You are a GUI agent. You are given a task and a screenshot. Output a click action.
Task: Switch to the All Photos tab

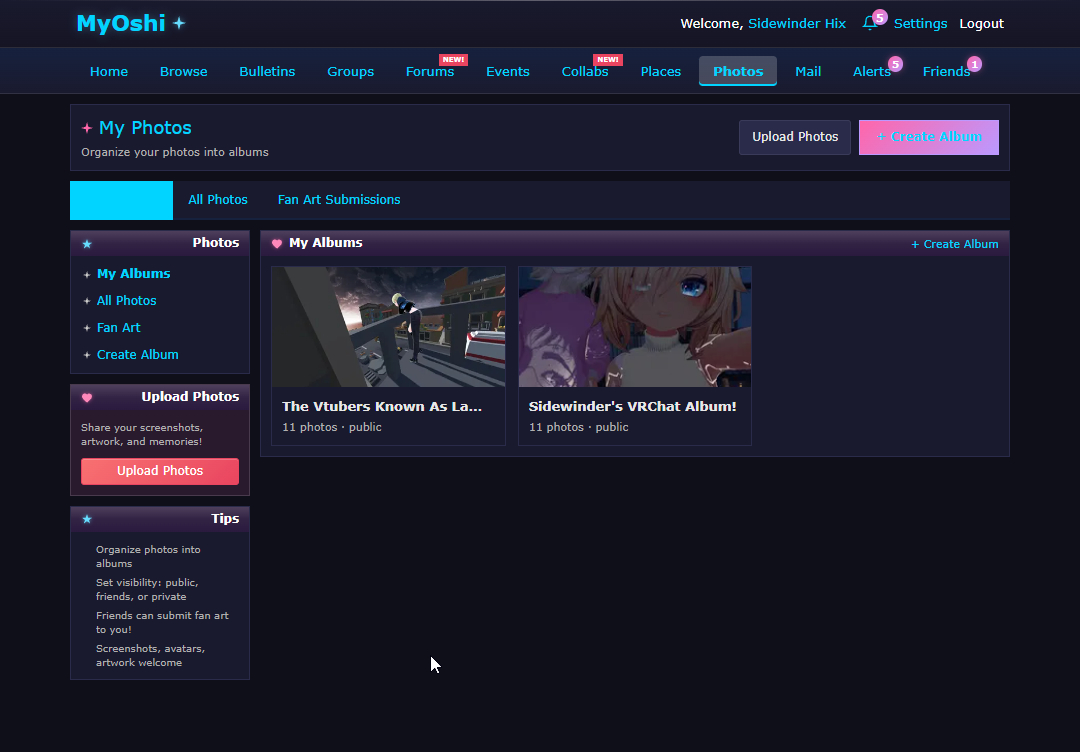pos(218,200)
